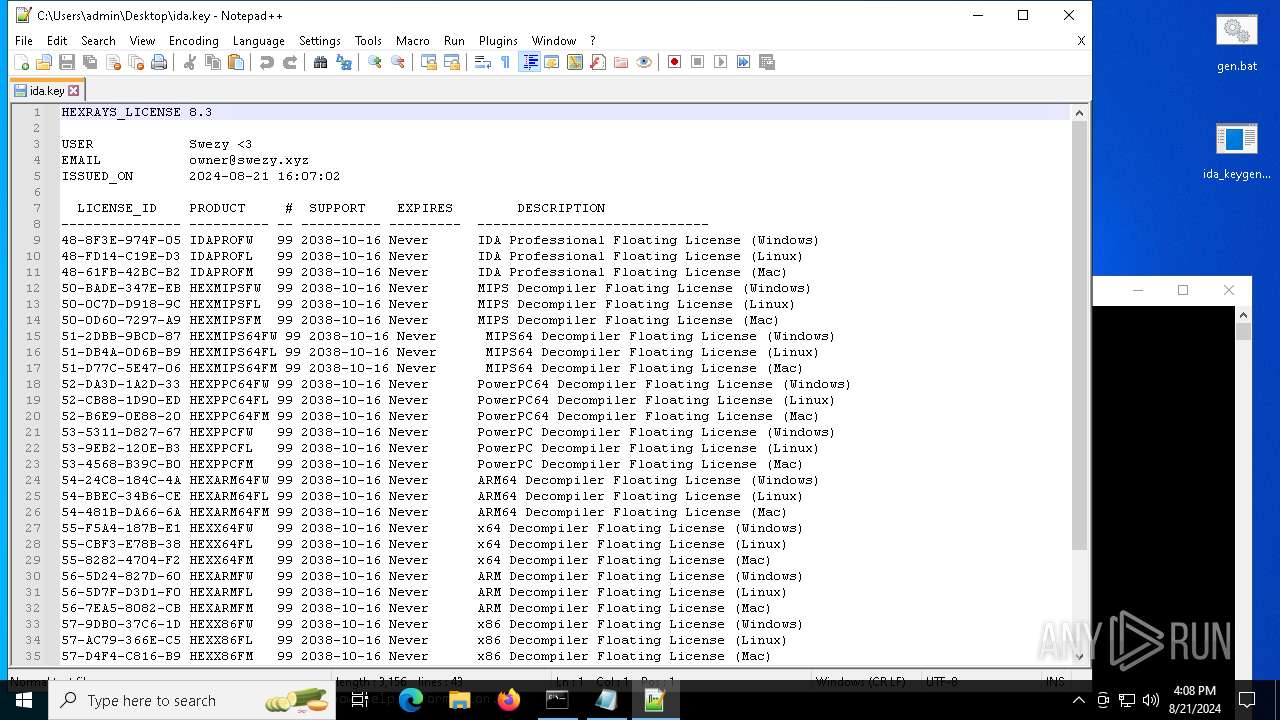Open Folder as Workspace panel
The height and width of the screenshot is (720, 1280).
coord(621,62)
